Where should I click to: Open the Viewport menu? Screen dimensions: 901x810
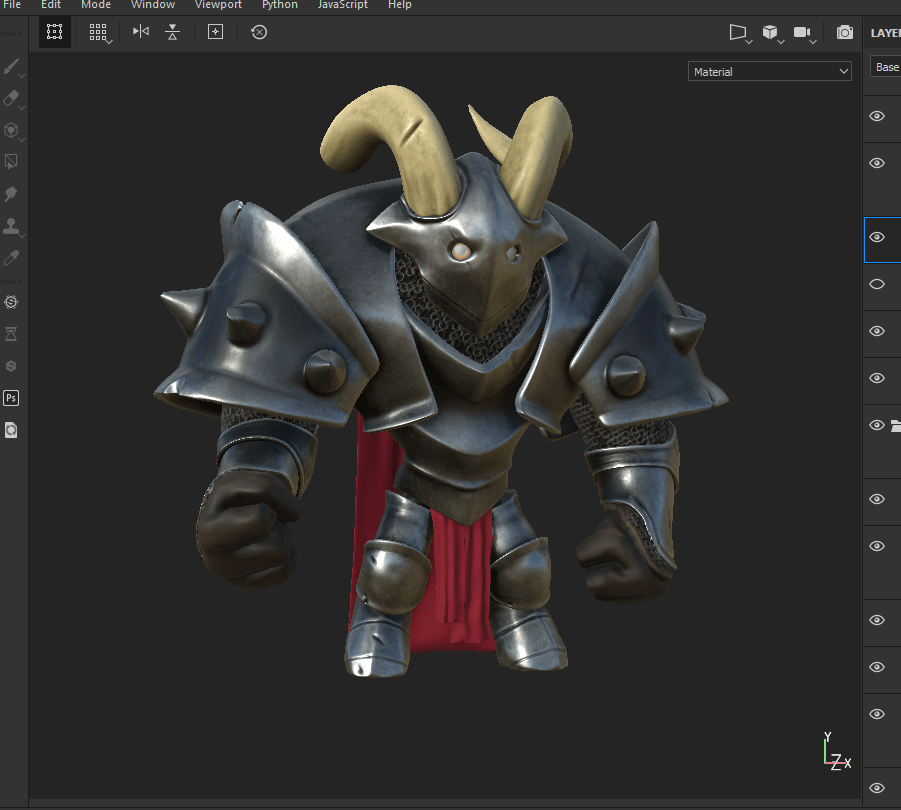(x=218, y=5)
